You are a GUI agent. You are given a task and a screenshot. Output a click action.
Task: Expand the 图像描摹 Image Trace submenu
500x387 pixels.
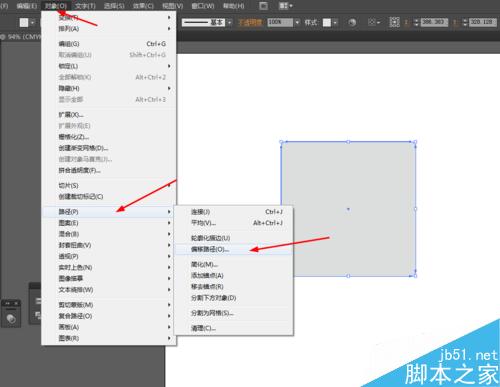coord(109,278)
